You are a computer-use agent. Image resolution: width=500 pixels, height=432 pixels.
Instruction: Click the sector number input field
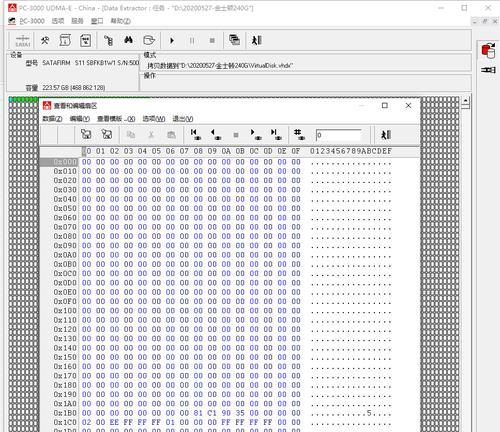[x=338, y=135]
